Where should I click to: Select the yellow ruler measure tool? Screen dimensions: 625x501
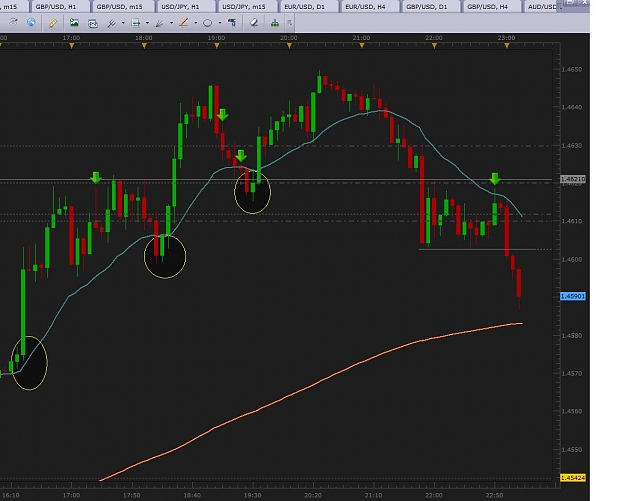[x=53, y=23]
